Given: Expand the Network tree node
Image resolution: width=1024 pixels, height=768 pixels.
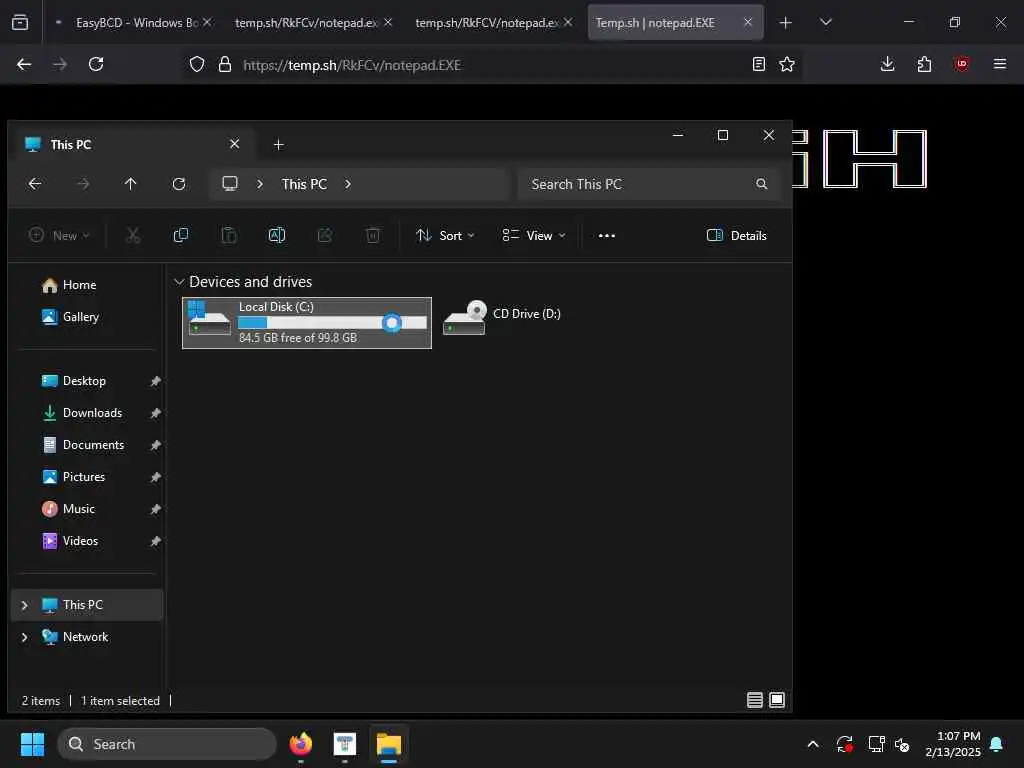Looking at the screenshot, I should (x=24, y=637).
